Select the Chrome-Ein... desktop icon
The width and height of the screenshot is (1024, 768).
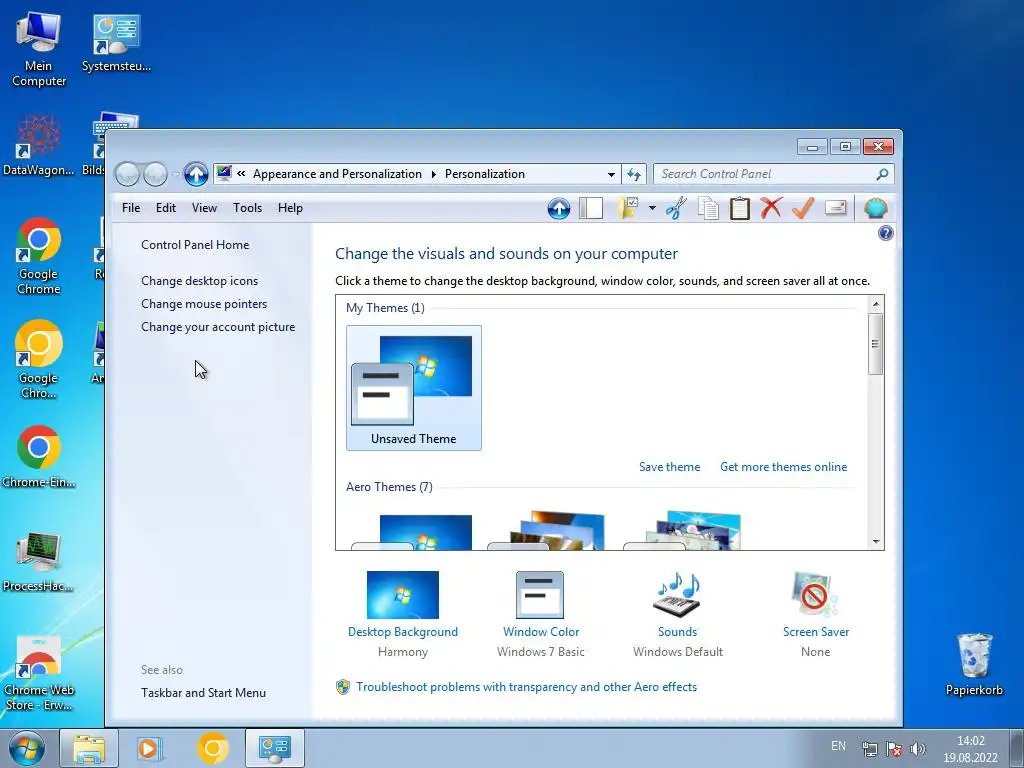39,457
